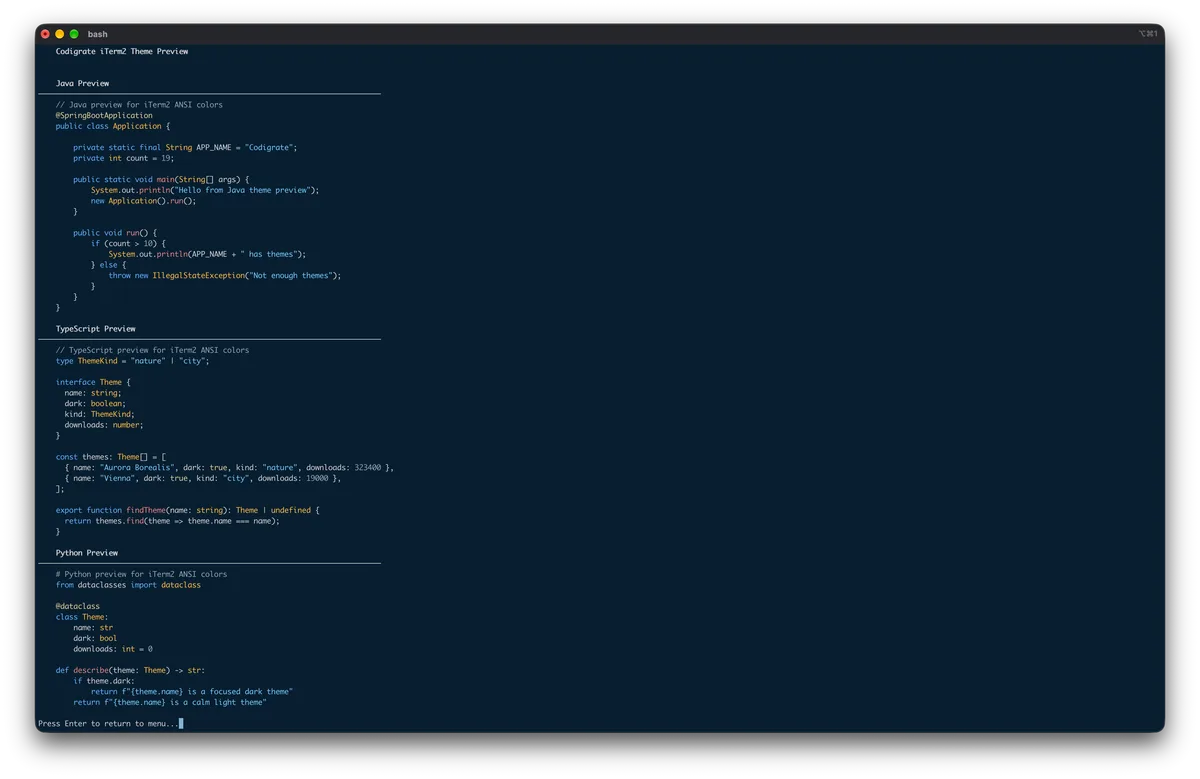The image size is (1200, 779).
Task: Click the "downloads: number;" field line
Action: click(x=104, y=425)
